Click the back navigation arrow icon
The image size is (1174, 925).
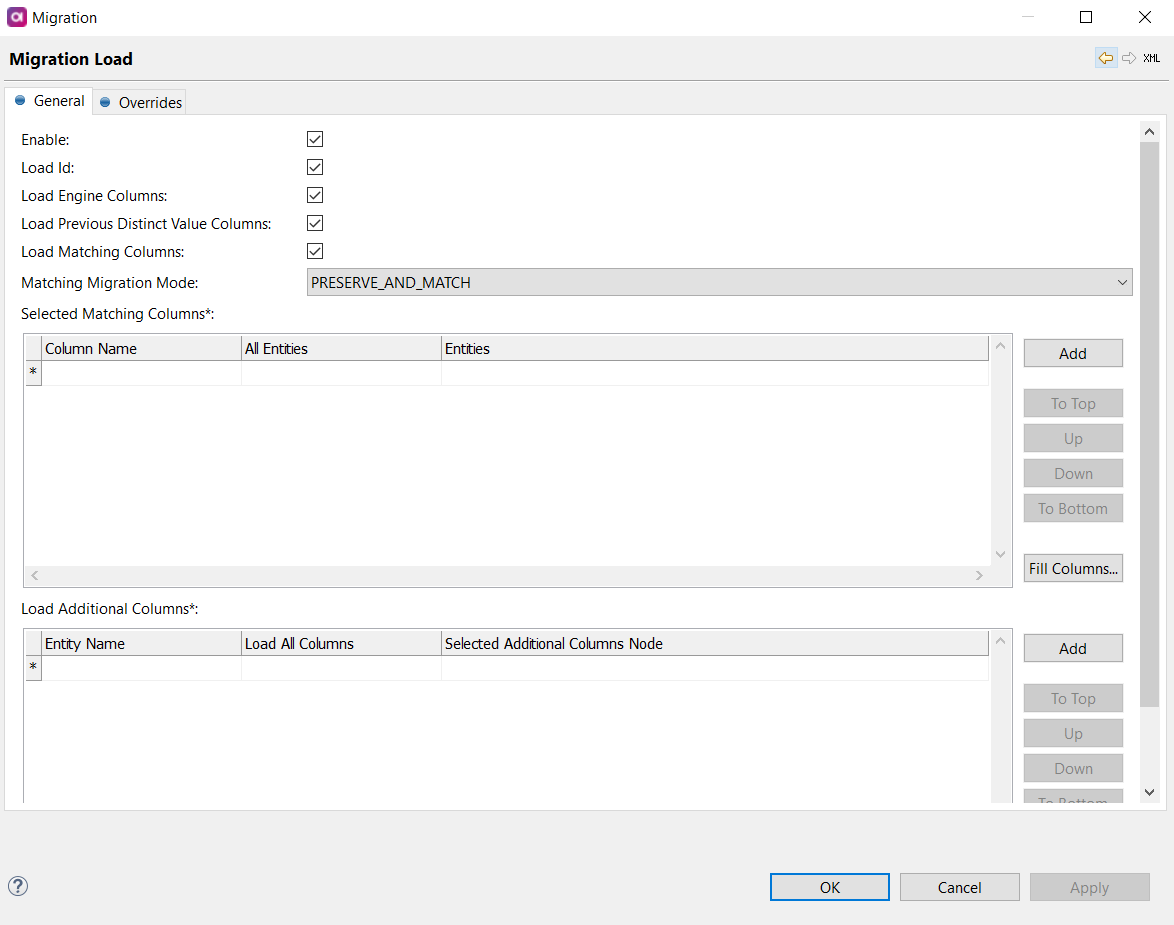click(1106, 57)
